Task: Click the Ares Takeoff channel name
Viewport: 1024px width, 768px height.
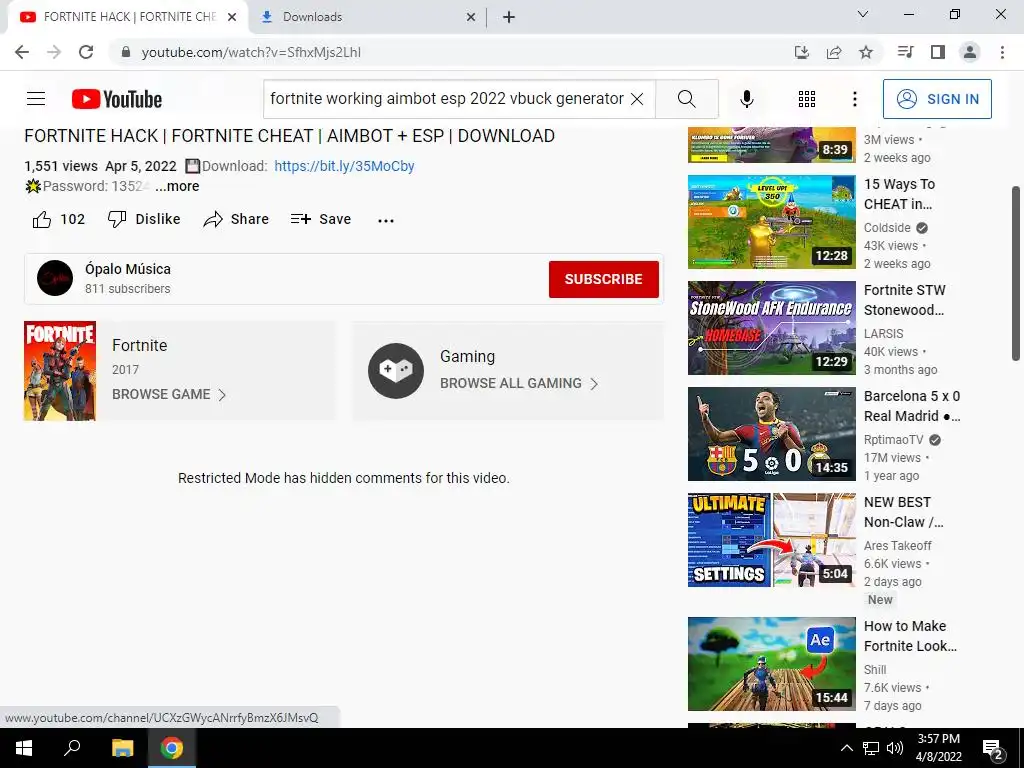Action: pyautogui.click(x=897, y=545)
